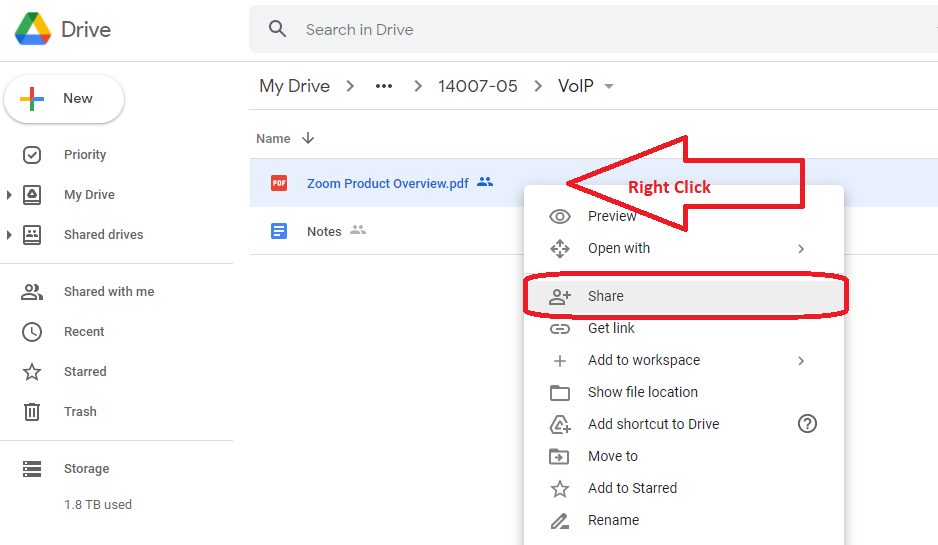Click the My Drive sidebar icon
This screenshot has width=938, height=545.
[x=32, y=195]
